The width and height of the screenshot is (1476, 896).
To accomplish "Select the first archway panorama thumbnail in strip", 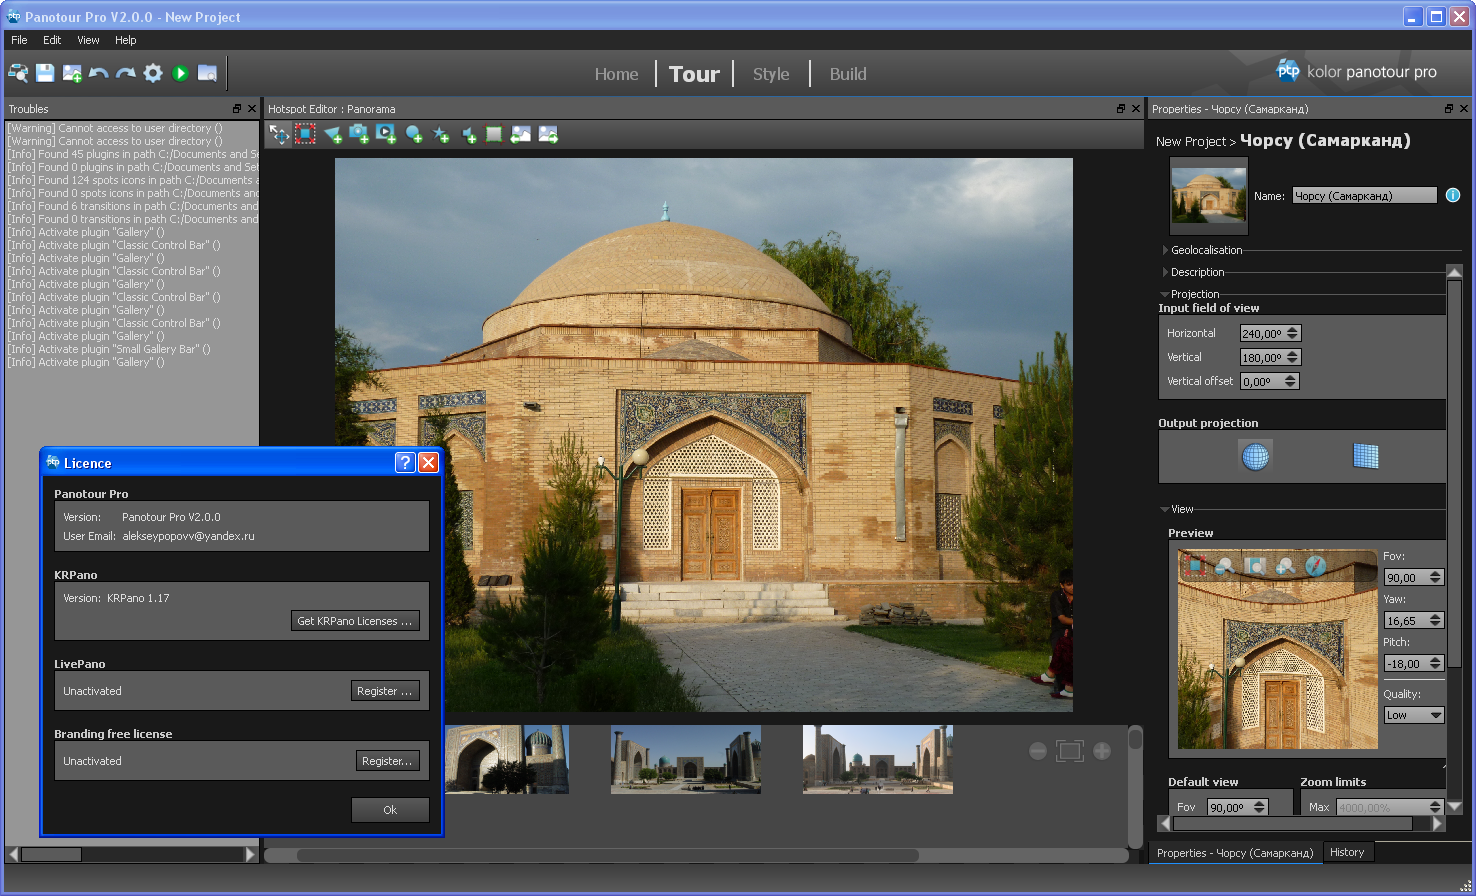I will [507, 759].
